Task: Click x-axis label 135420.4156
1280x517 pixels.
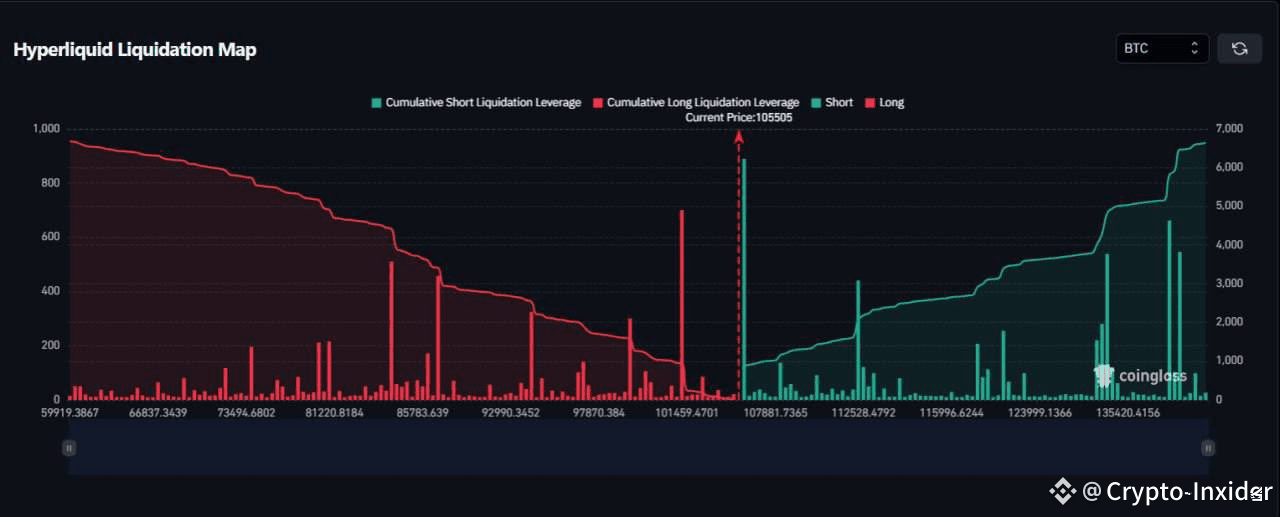Action: coord(1128,412)
